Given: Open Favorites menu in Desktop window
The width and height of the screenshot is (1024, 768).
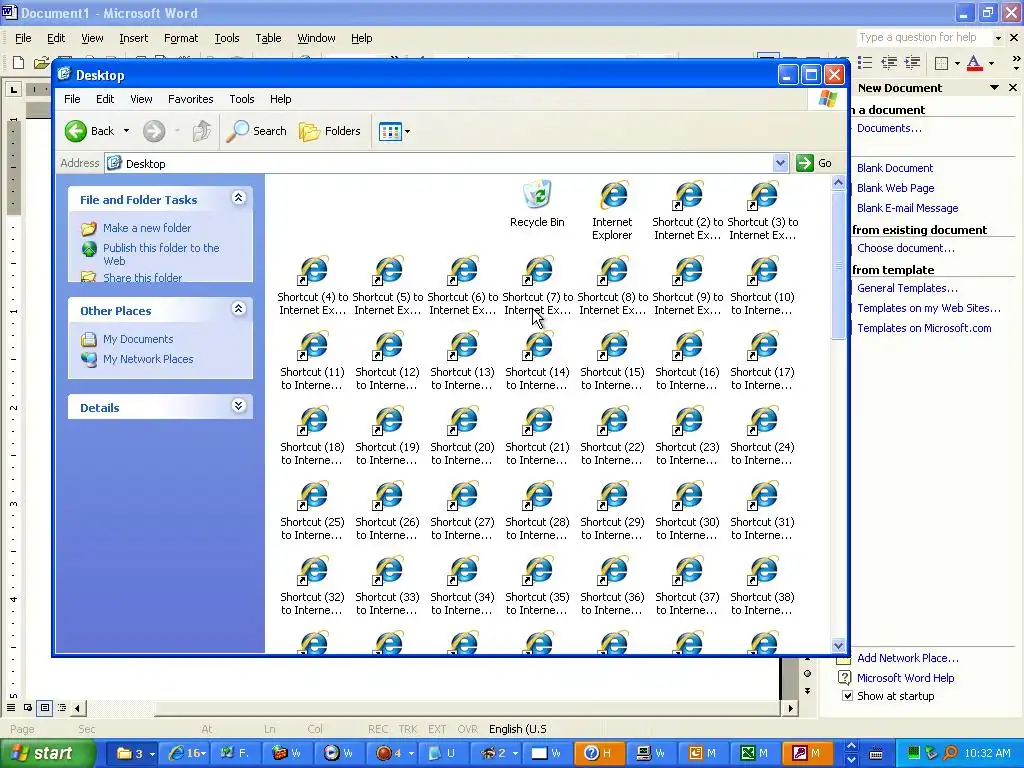Looking at the screenshot, I should [x=191, y=99].
